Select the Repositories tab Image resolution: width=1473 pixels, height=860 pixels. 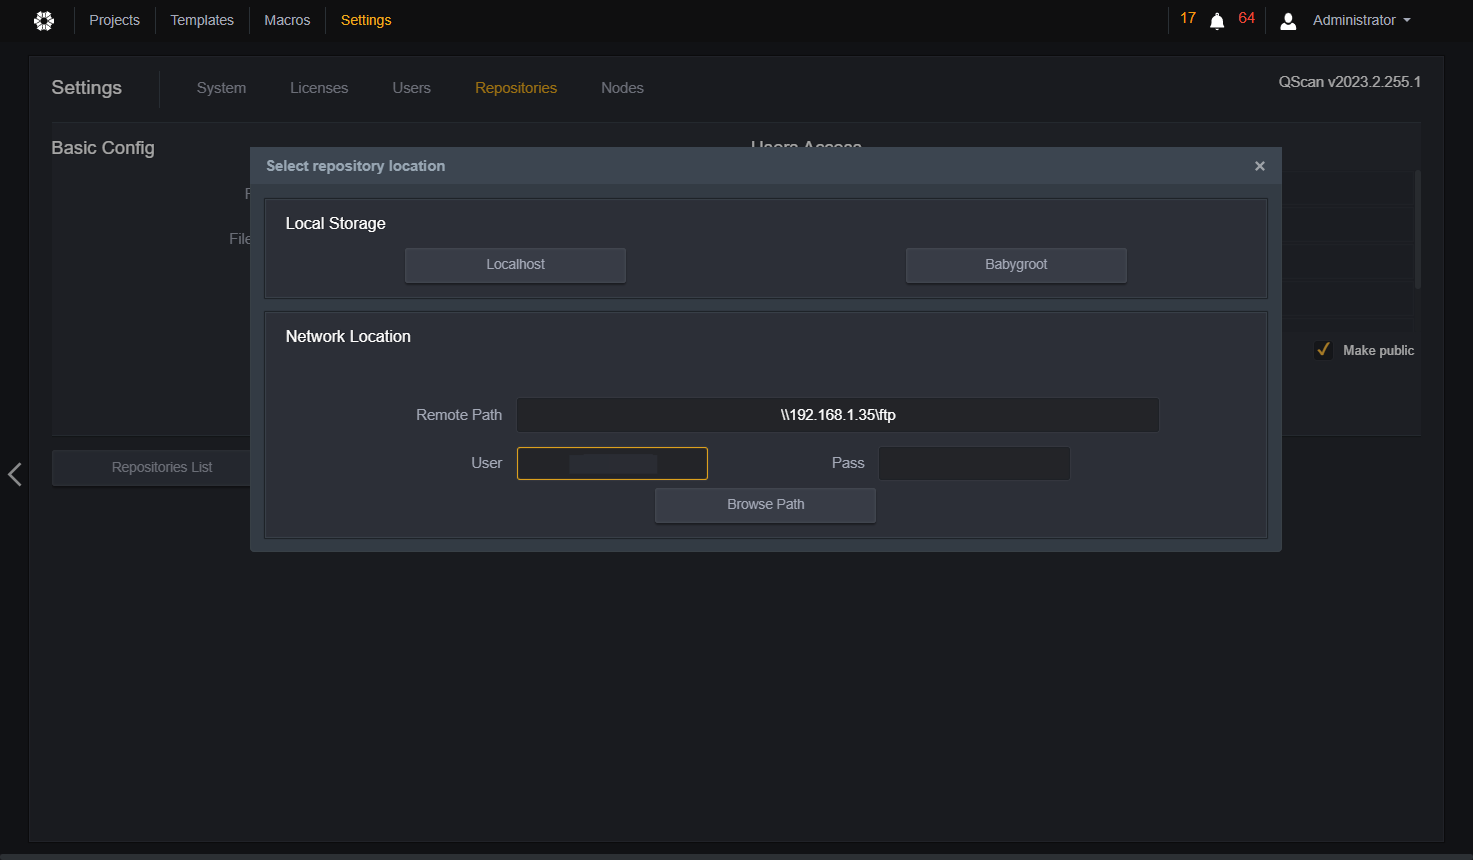516,88
